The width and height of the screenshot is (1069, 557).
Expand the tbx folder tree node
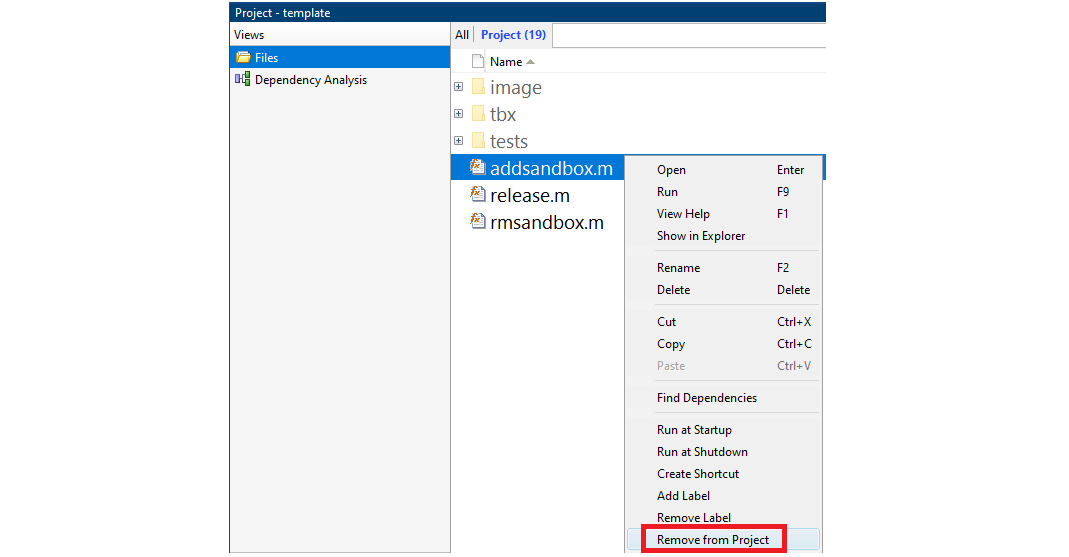[459, 114]
